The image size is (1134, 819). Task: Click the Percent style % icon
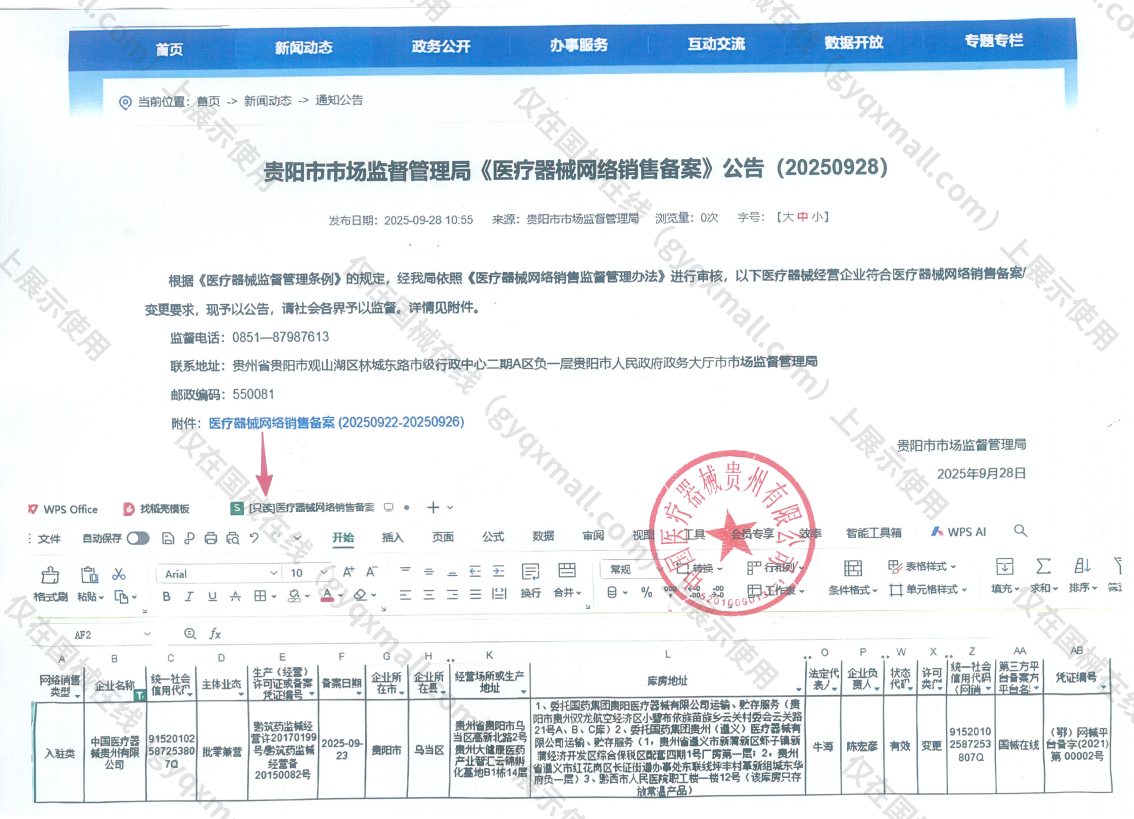coord(647,593)
